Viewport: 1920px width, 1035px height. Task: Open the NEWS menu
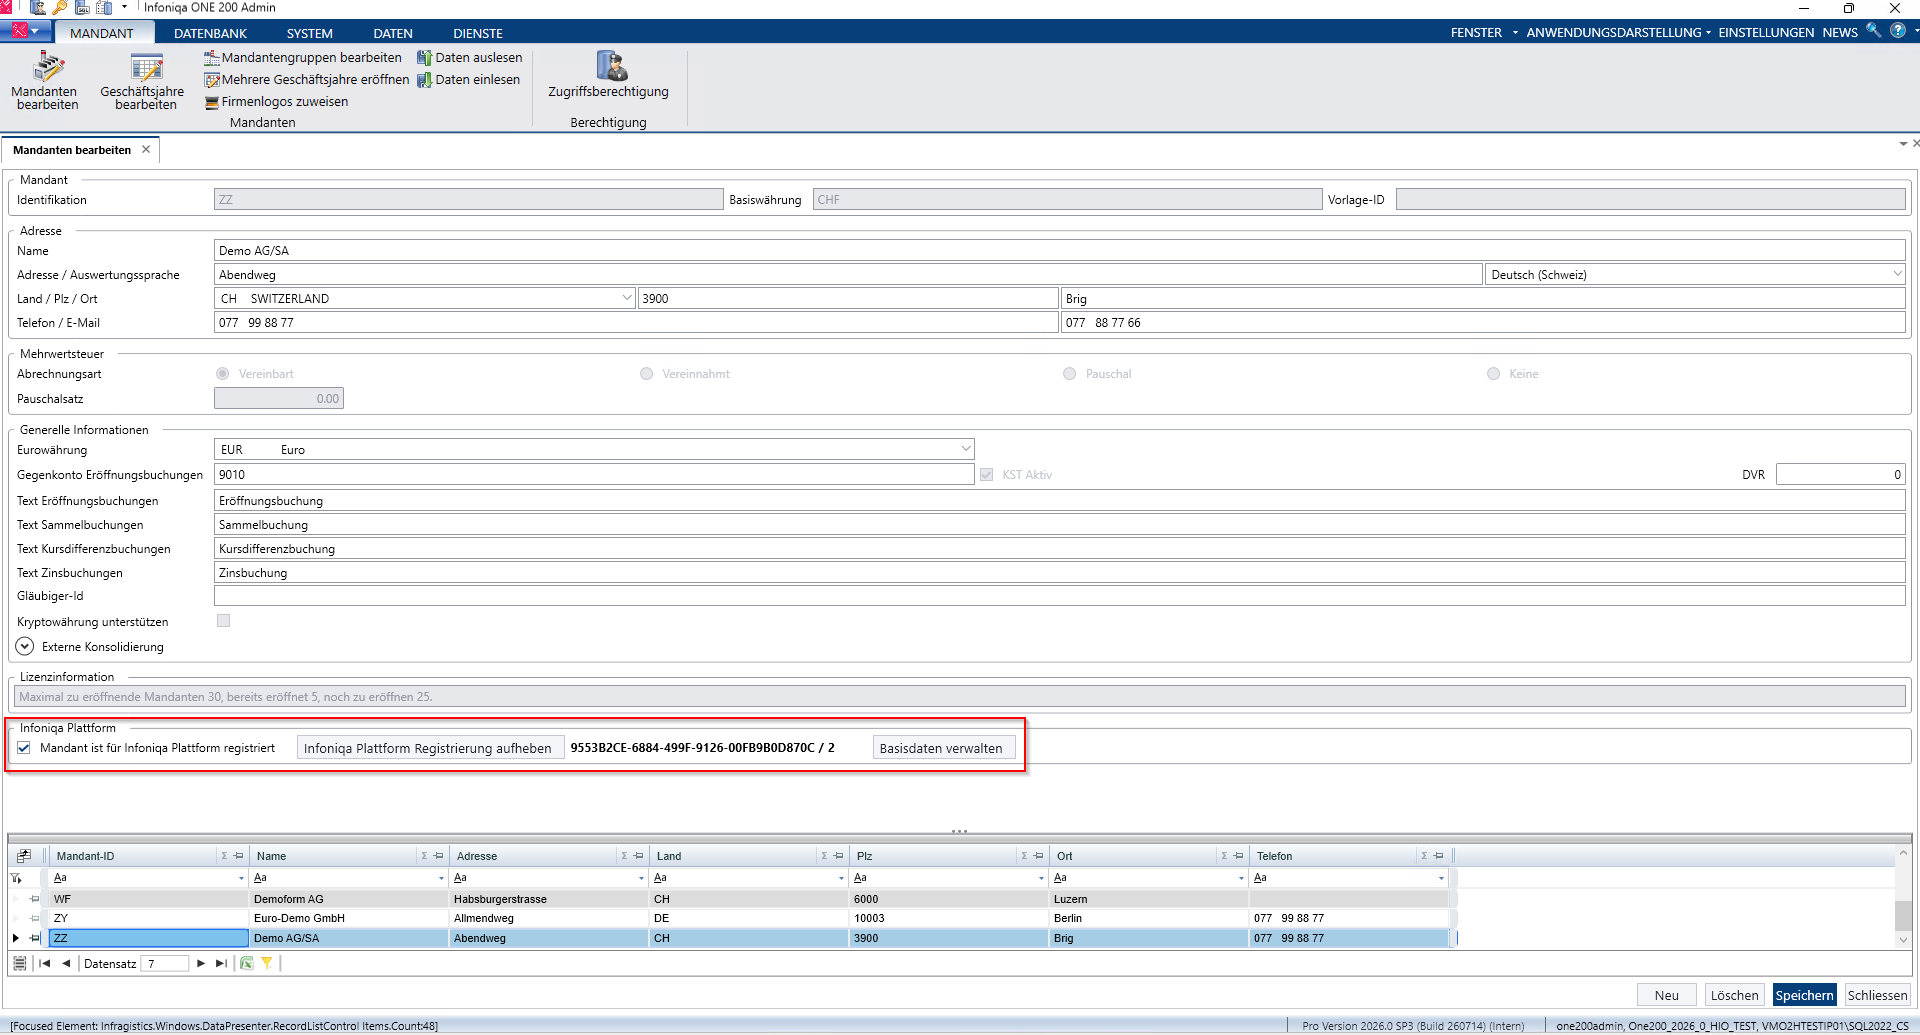[1840, 32]
